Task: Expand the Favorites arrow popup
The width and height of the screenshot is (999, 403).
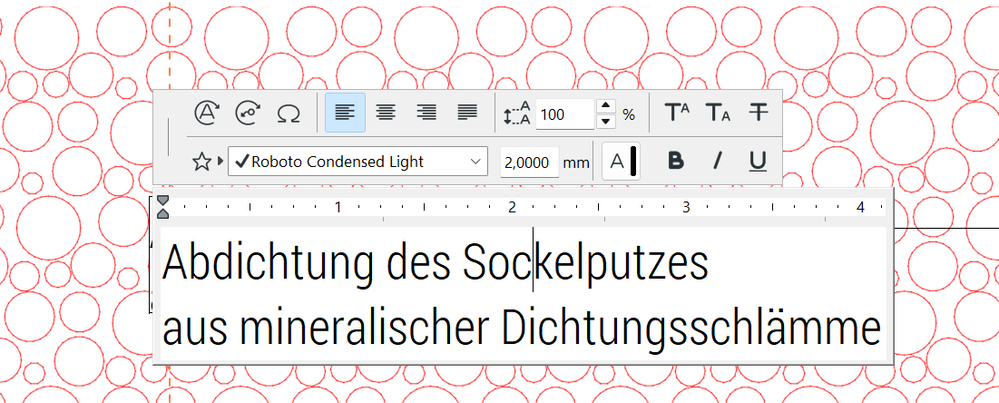Action: [220, 162]
